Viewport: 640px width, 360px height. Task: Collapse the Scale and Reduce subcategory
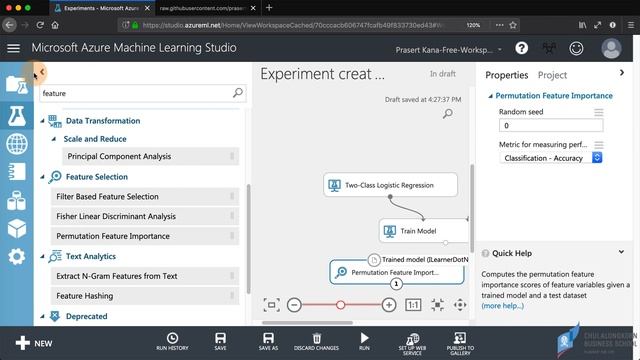tap(53, 139)
